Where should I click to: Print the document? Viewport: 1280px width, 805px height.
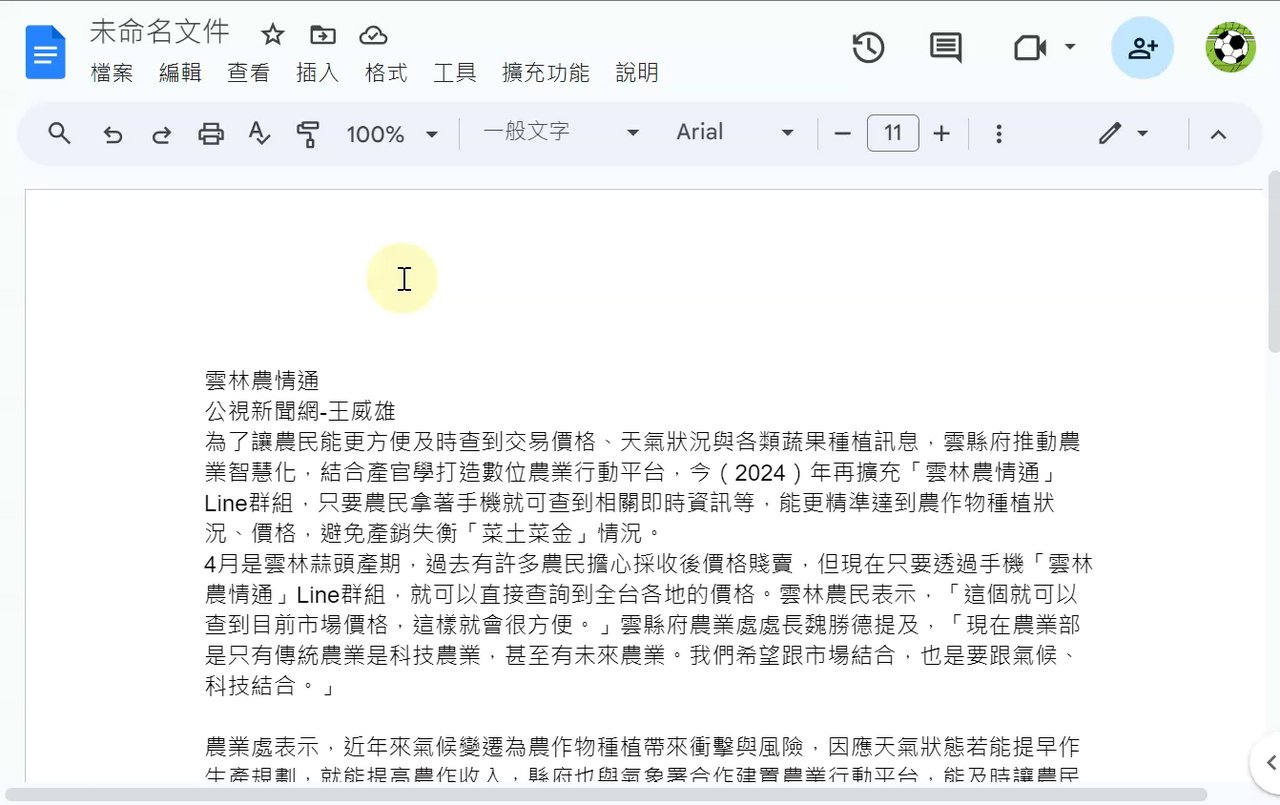coord(211,134)
